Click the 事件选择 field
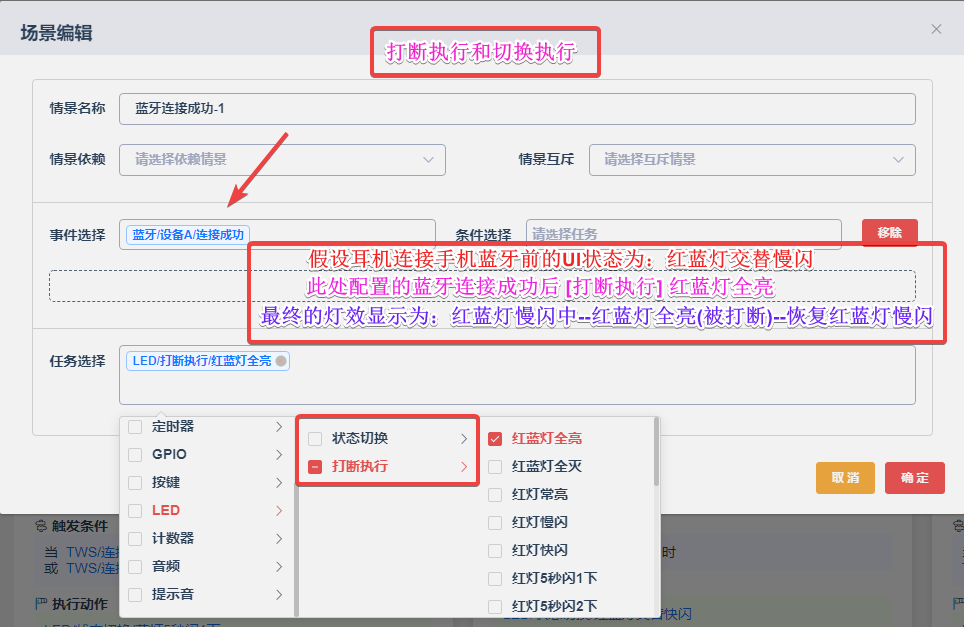This screenshot has width=964, height=627. click(277, 234)
